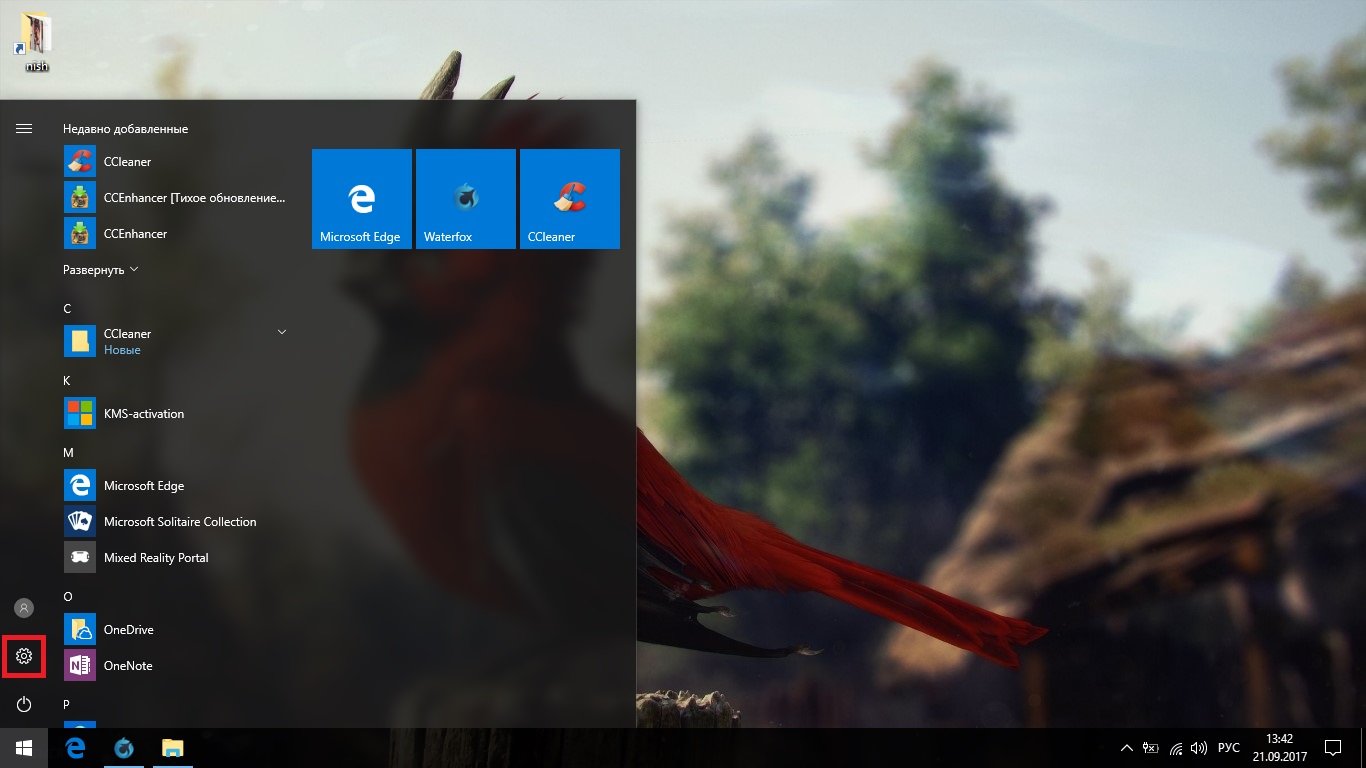
Task: Click the Недавно добавленные heading
Action: (x=125, y=129)
